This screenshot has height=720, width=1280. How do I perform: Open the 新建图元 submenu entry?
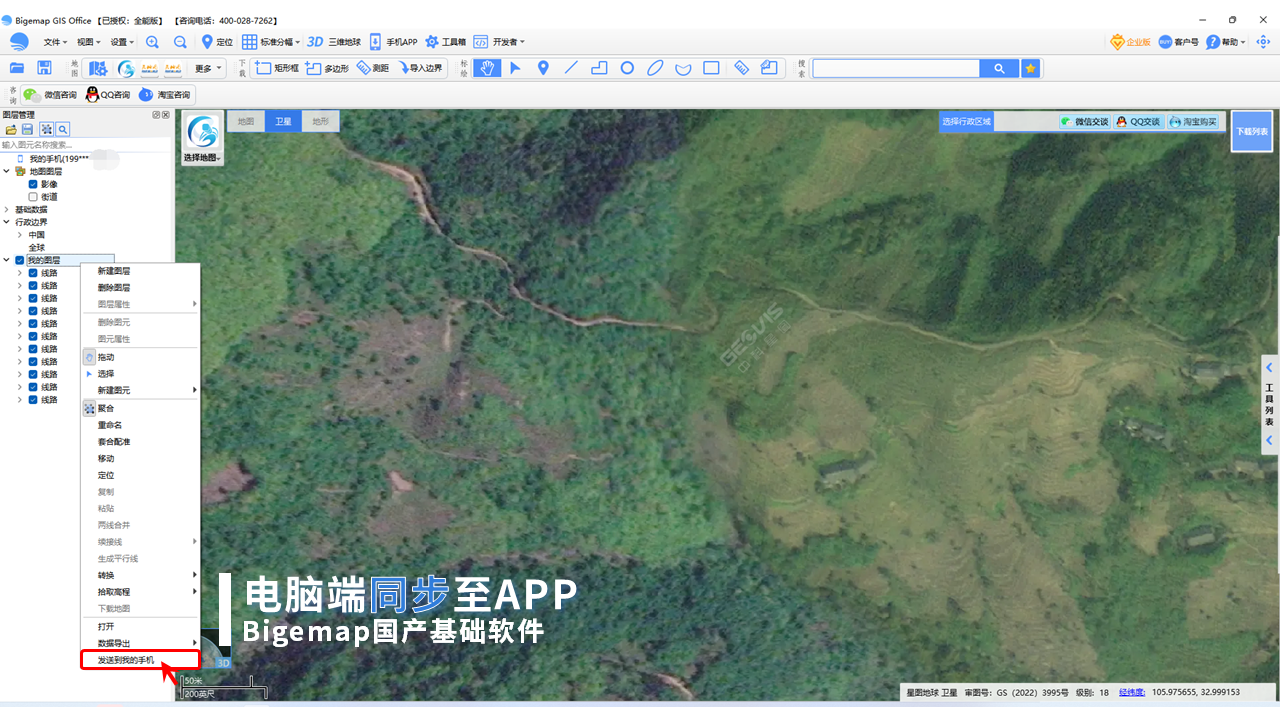pyautogui.click(x=140, y=390)
